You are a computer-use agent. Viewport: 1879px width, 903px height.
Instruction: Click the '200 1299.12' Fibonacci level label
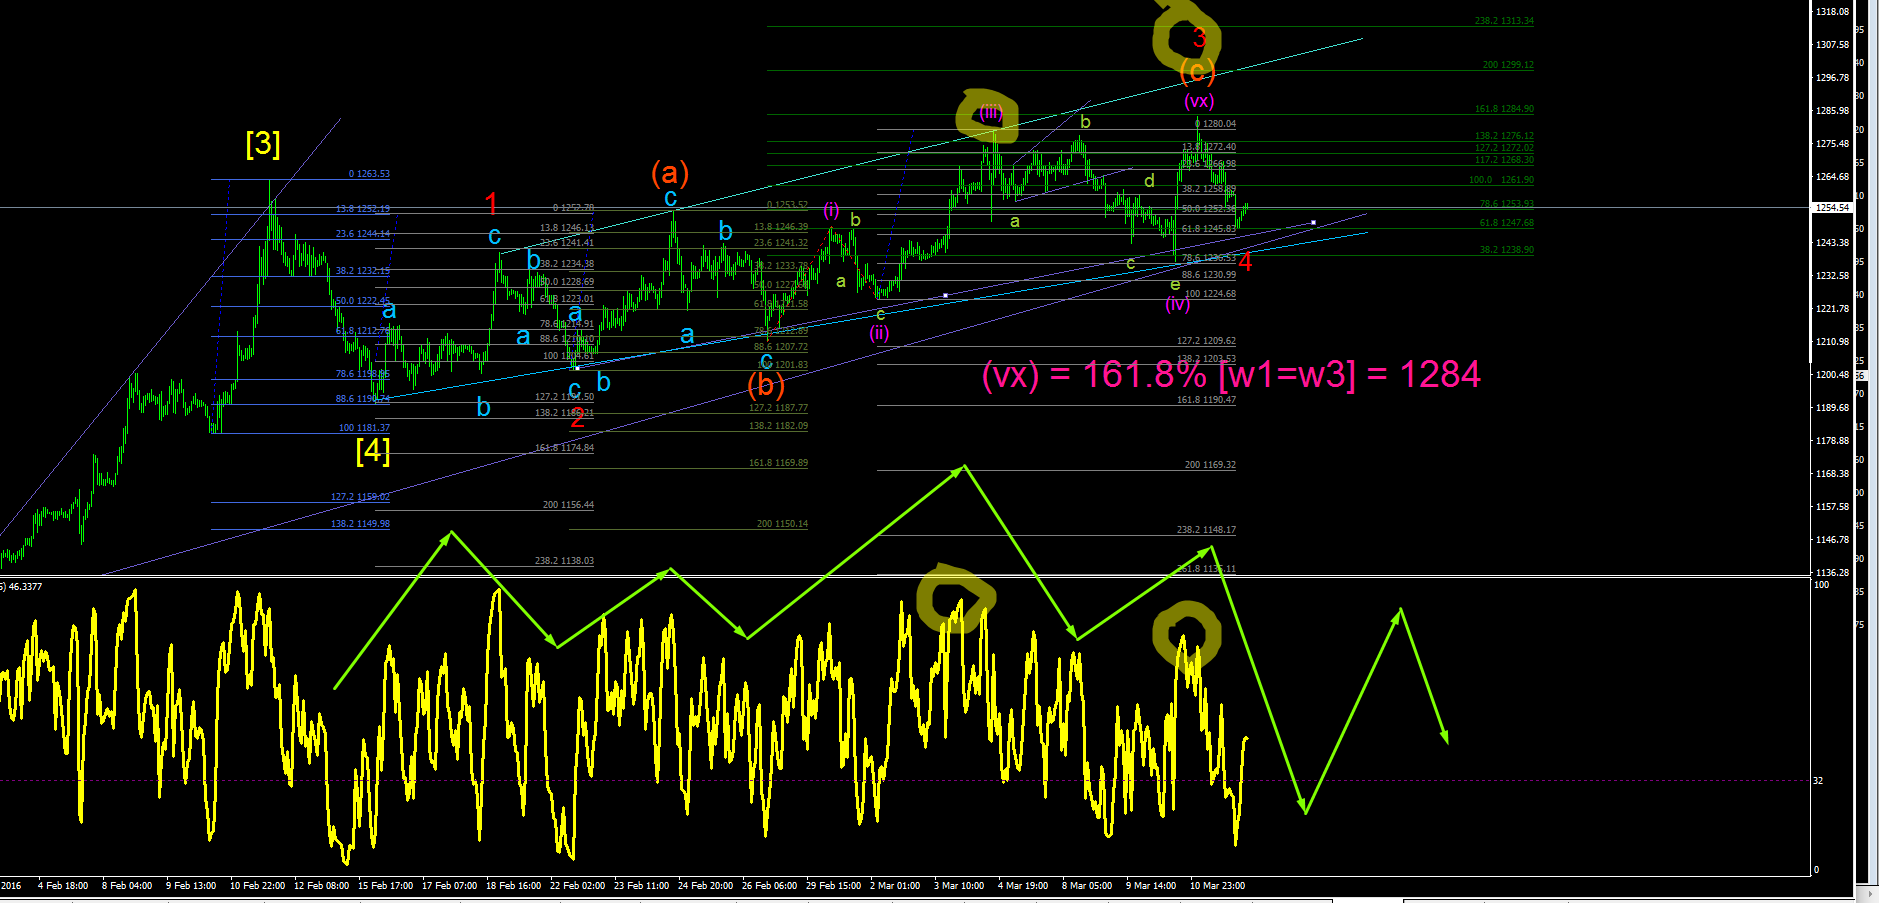[x=1508, y=65]
